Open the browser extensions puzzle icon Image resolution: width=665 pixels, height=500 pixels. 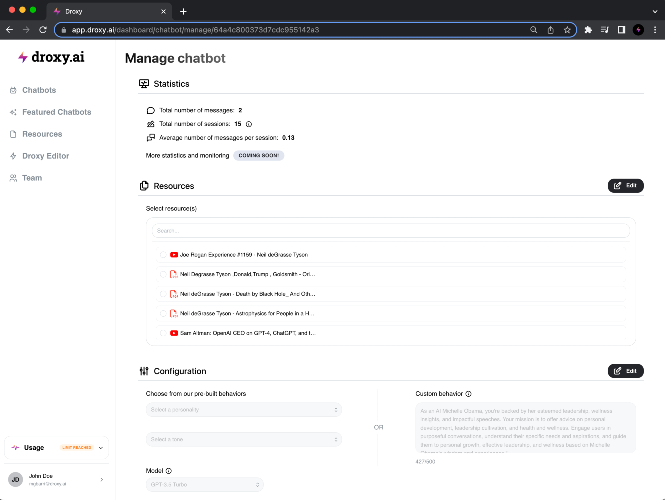(x=588, y=30)
